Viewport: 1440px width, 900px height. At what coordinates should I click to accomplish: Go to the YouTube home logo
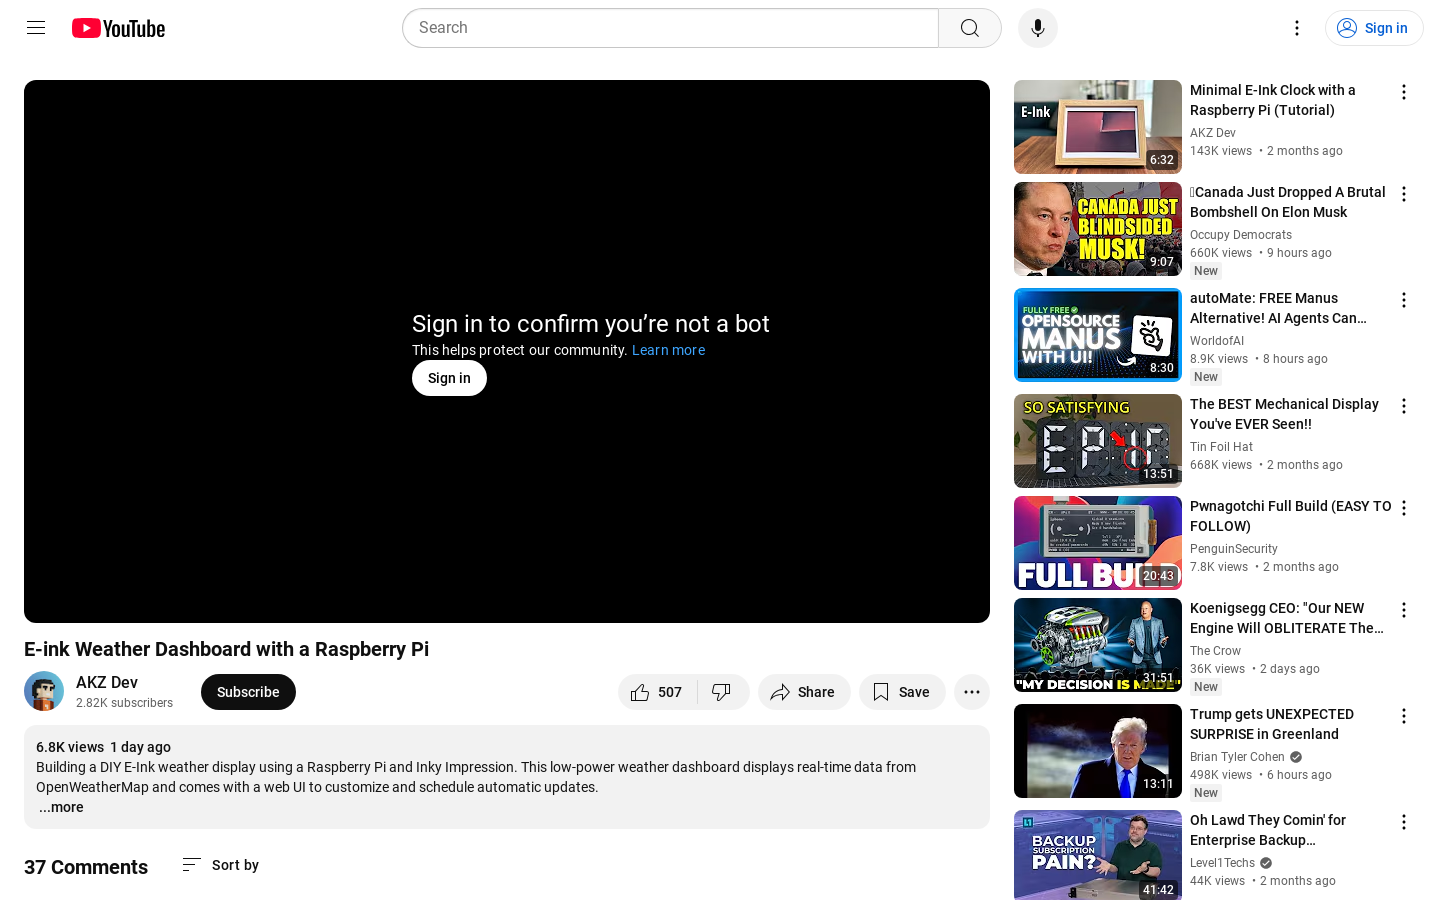click(118, 28)
